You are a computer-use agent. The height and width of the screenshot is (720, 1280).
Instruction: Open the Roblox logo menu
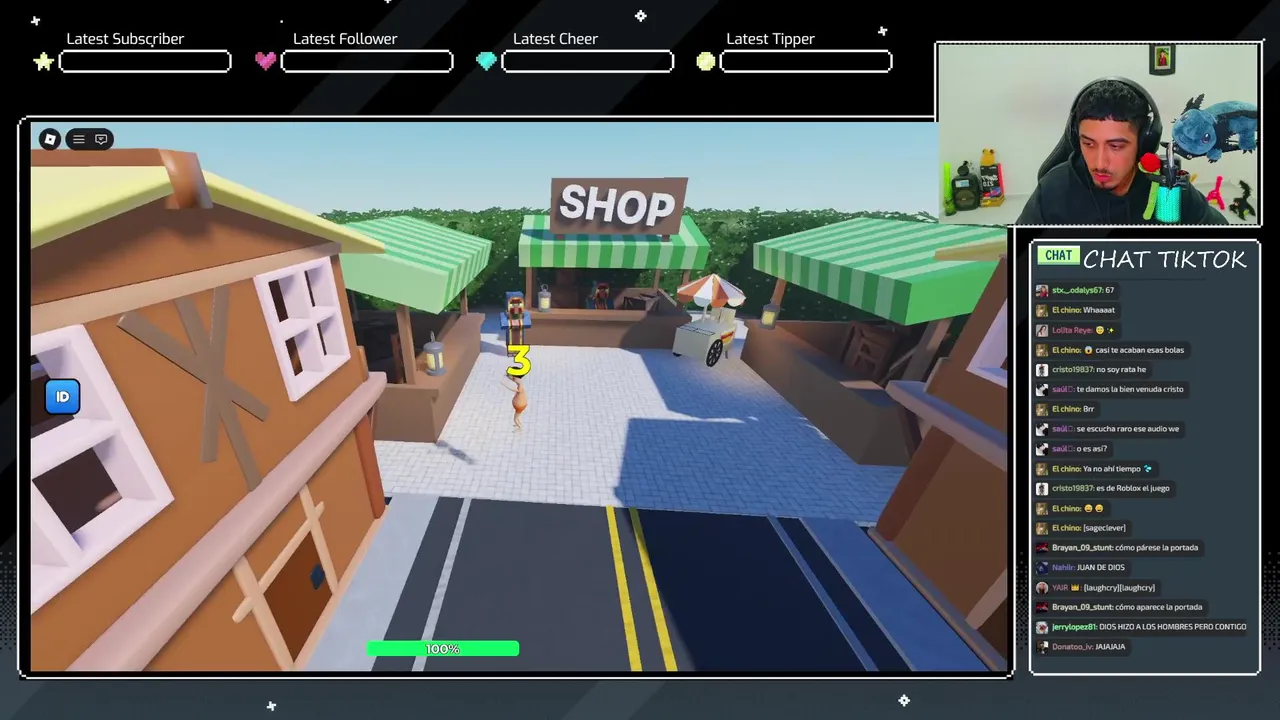pos(50,139)
